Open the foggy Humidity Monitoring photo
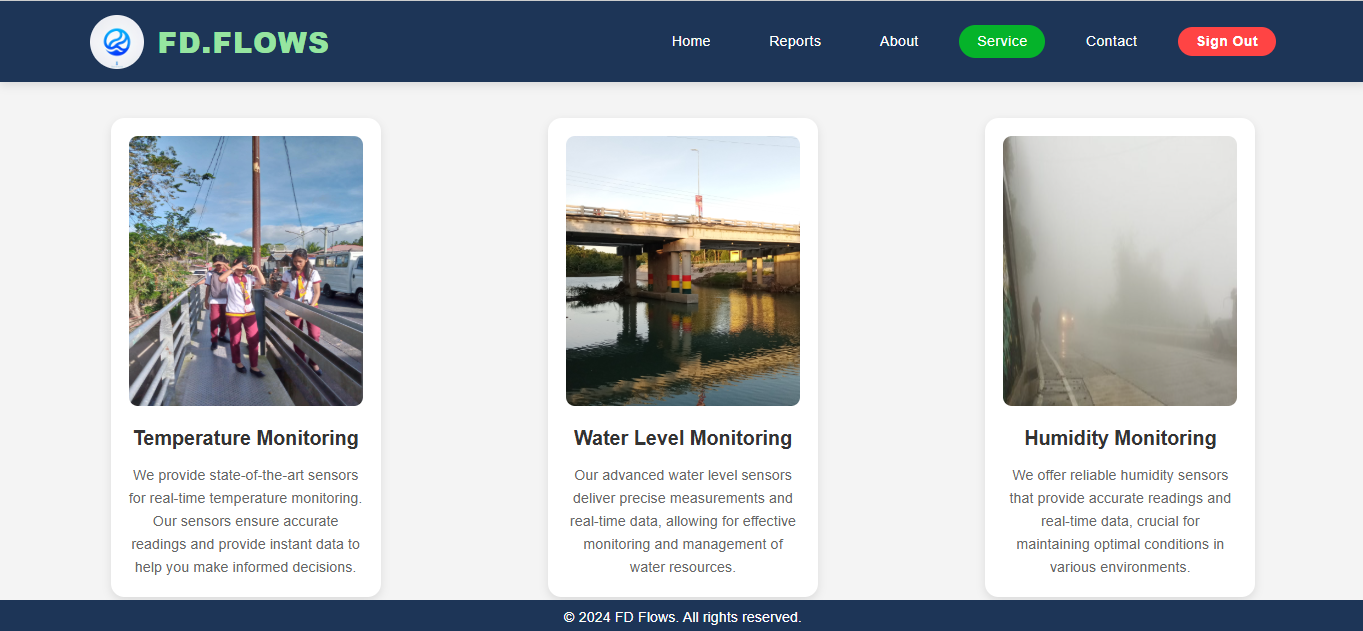The image size is (1363, 631). [x=1120, y=271]
